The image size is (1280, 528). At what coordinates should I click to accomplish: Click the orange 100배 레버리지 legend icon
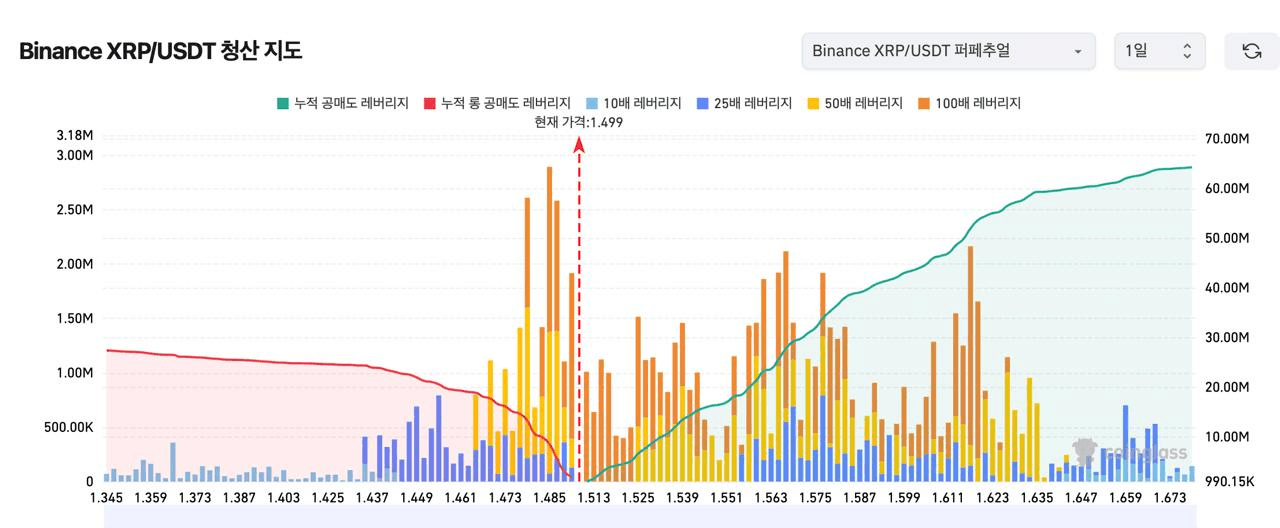(x=926, y=103)
